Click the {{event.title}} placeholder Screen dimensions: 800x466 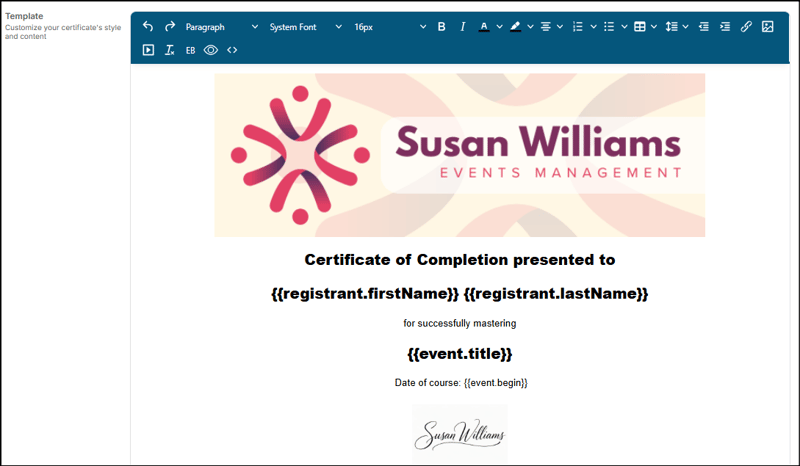tap(460, 354)
